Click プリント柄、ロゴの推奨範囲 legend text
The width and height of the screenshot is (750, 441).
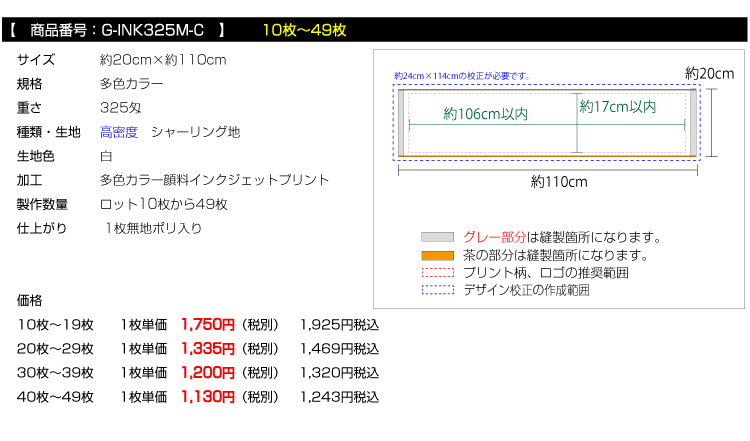point(546,273)
